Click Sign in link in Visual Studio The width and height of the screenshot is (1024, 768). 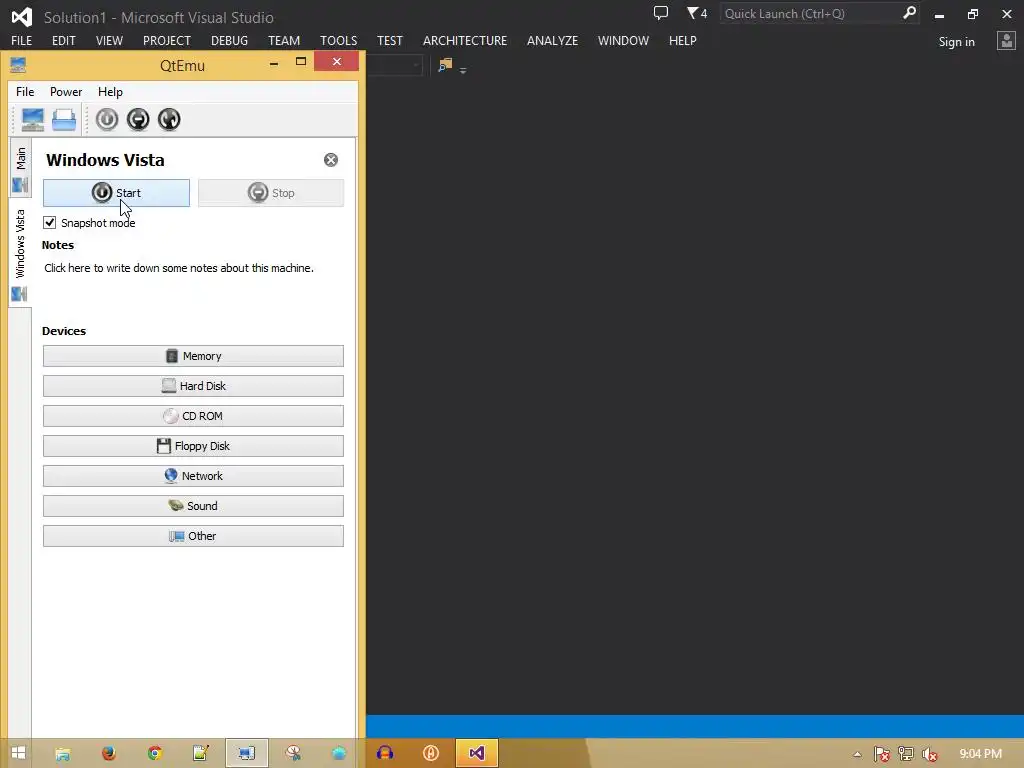pyautogui.click(x=957, y=42)
